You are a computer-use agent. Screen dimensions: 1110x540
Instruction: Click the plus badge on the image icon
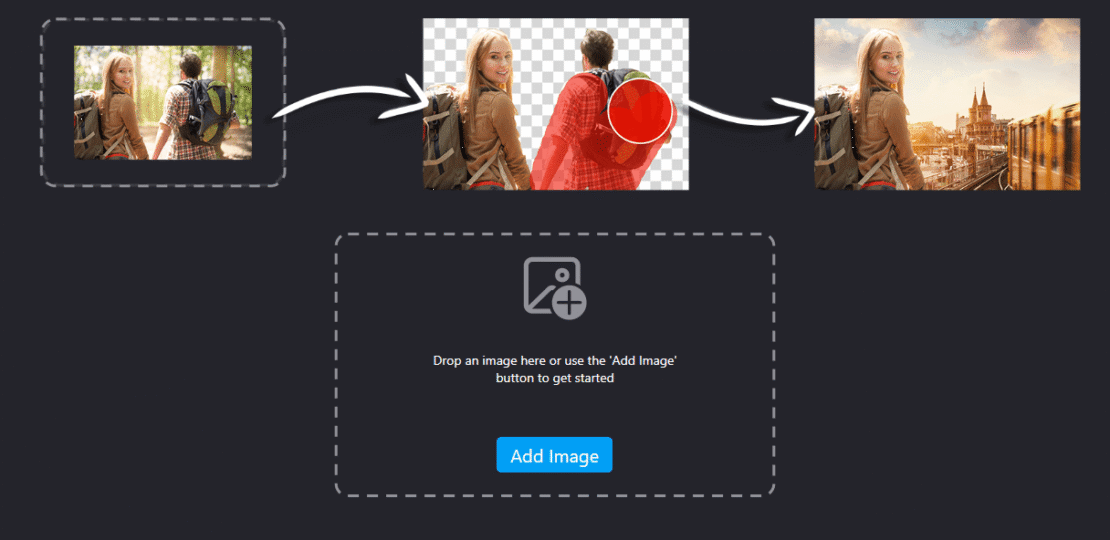[x=570, y=303]
